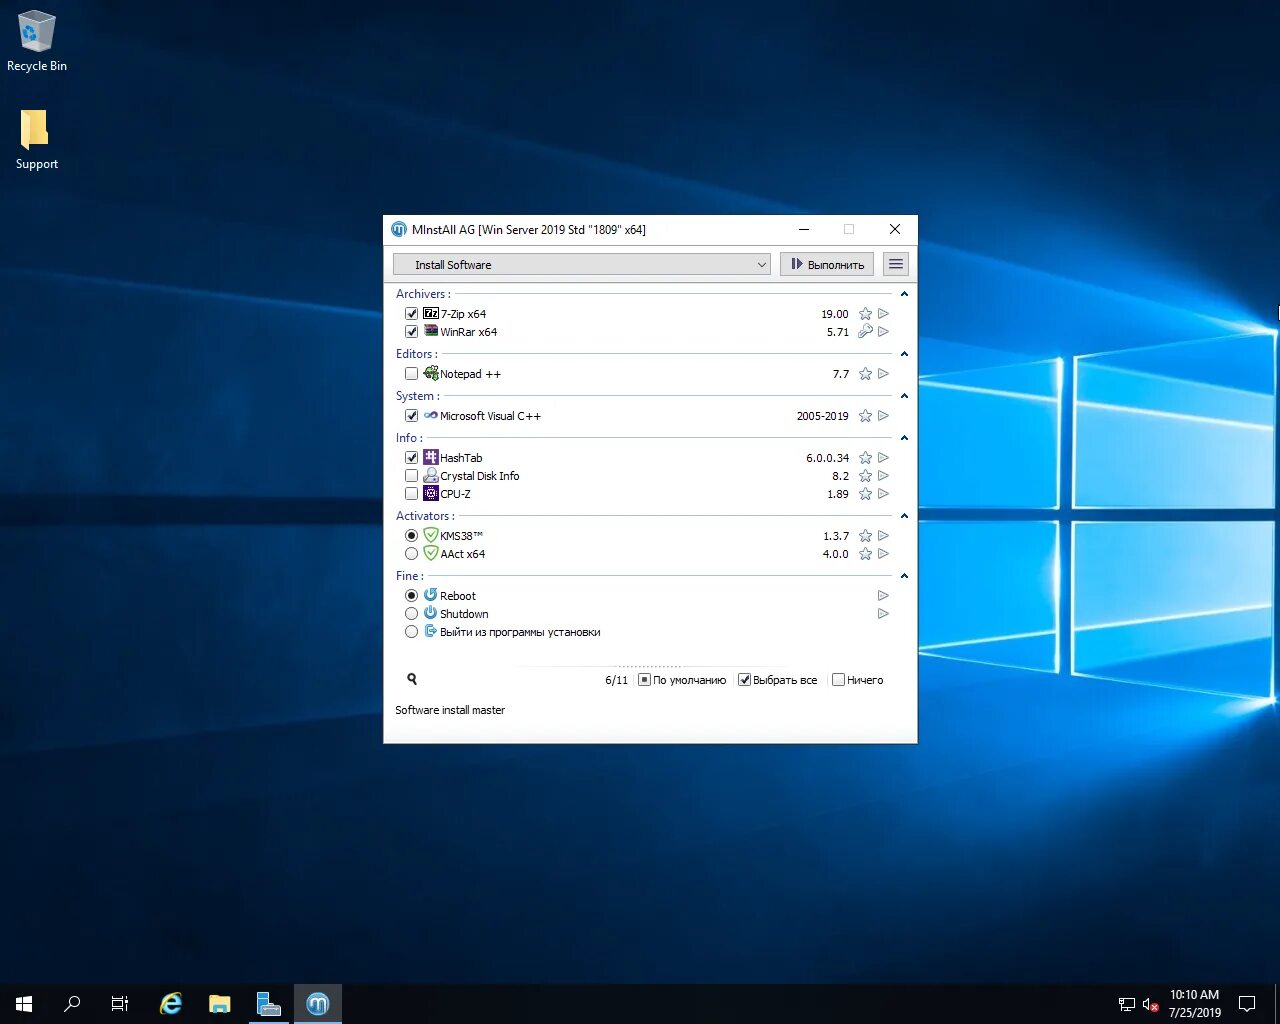1280x1024 pixels.
Task: Click the run arrow for WinRar x64
Action: pos(883,332)
